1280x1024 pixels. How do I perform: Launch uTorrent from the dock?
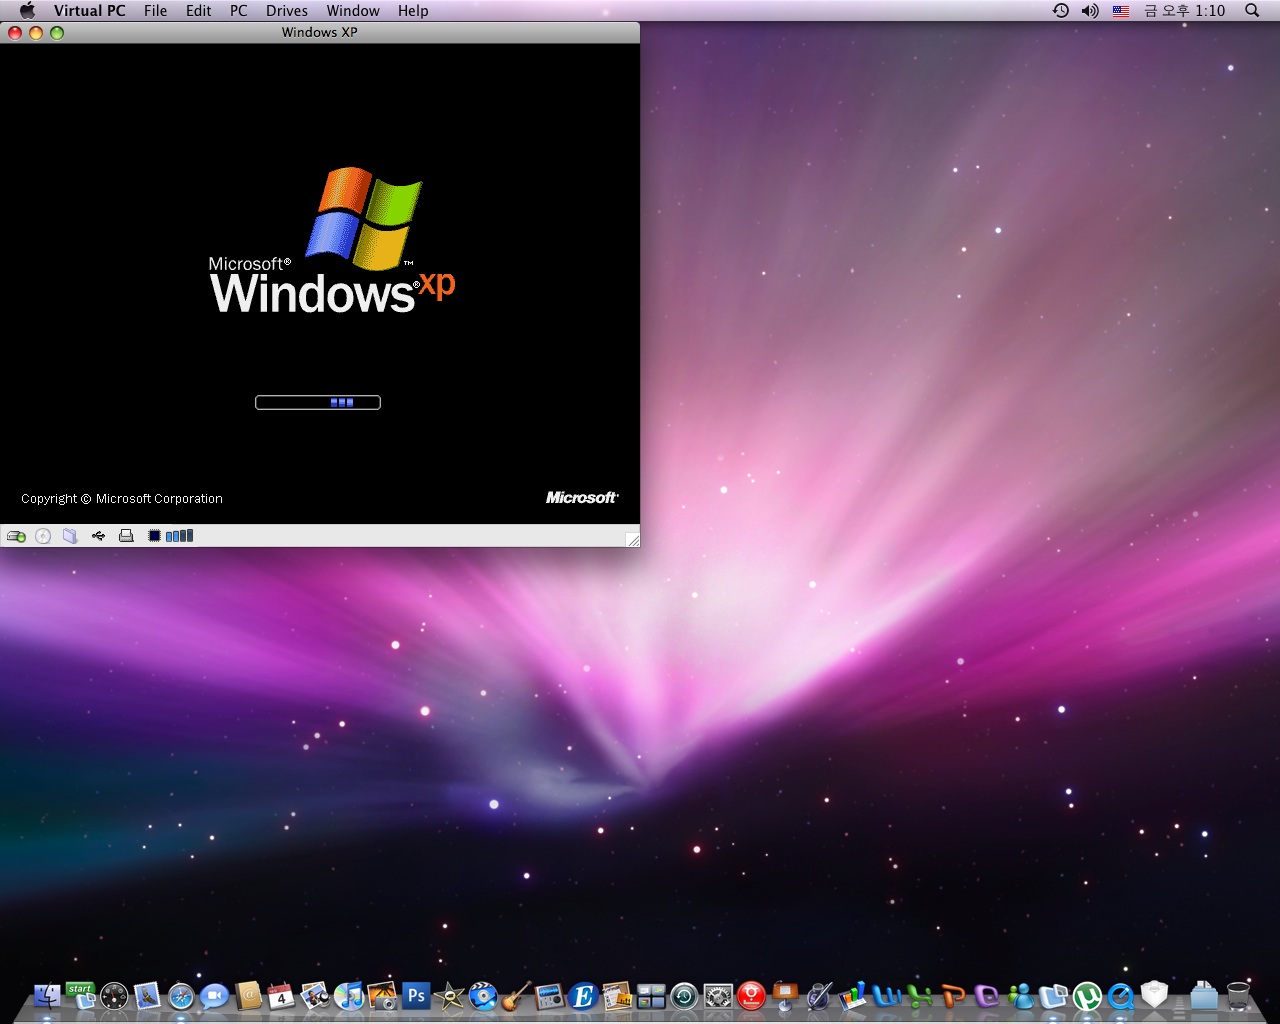(1087, 996)
